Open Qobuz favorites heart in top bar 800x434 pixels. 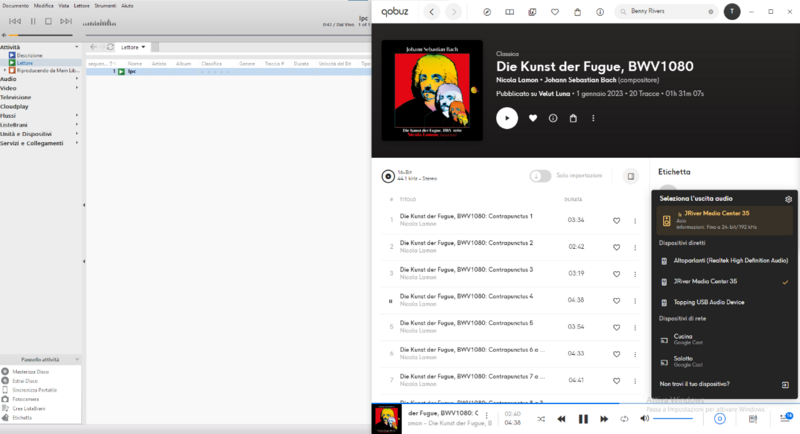click(x=555, y=12)
